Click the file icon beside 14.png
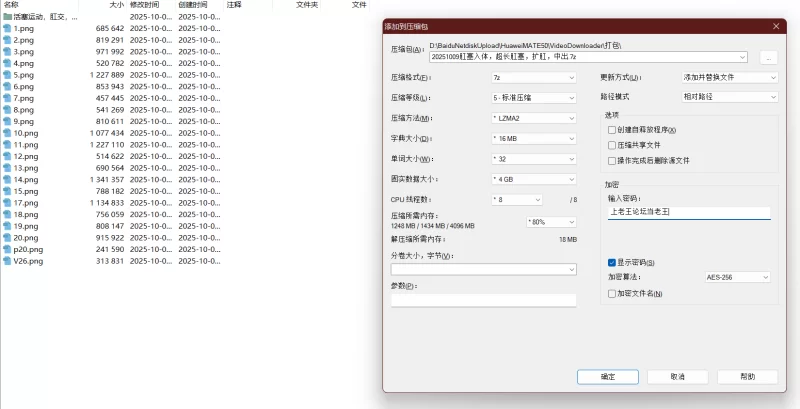Image resolution: width=800 pixels, height=409 pixels. click(7, 180)
